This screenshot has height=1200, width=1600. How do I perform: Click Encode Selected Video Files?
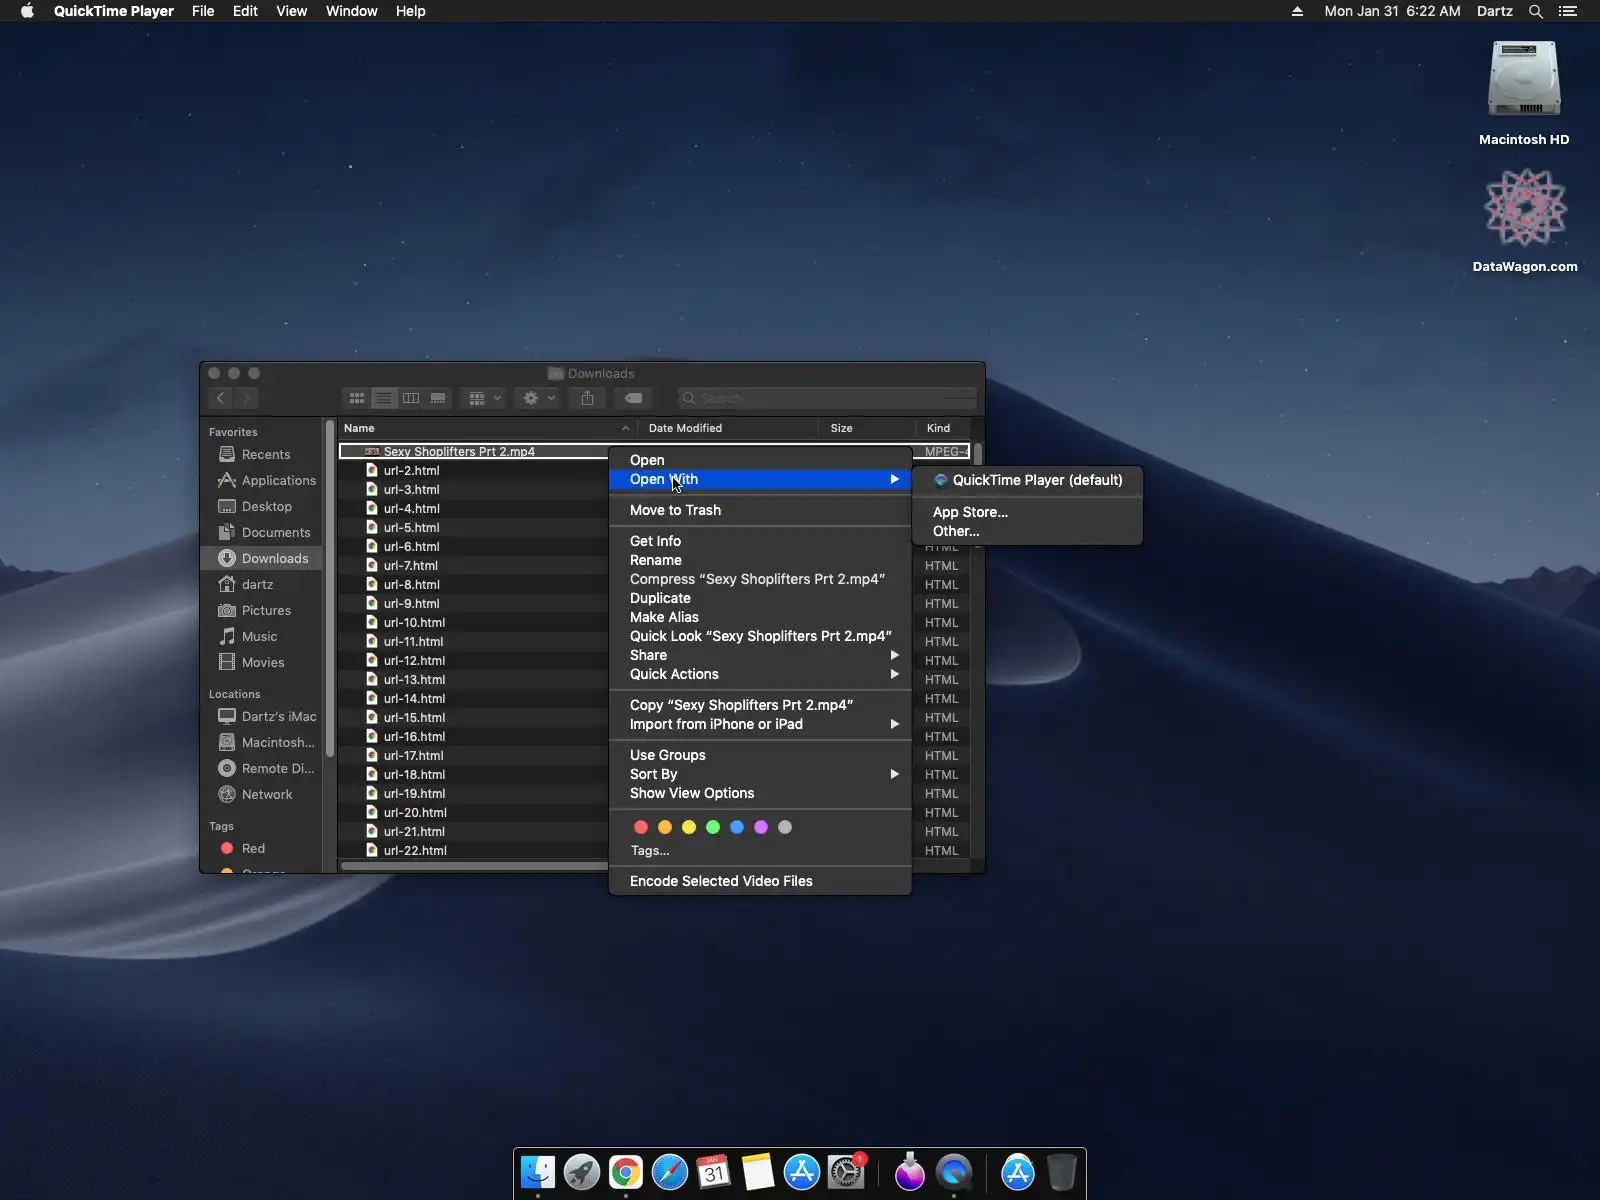[760, 881]
